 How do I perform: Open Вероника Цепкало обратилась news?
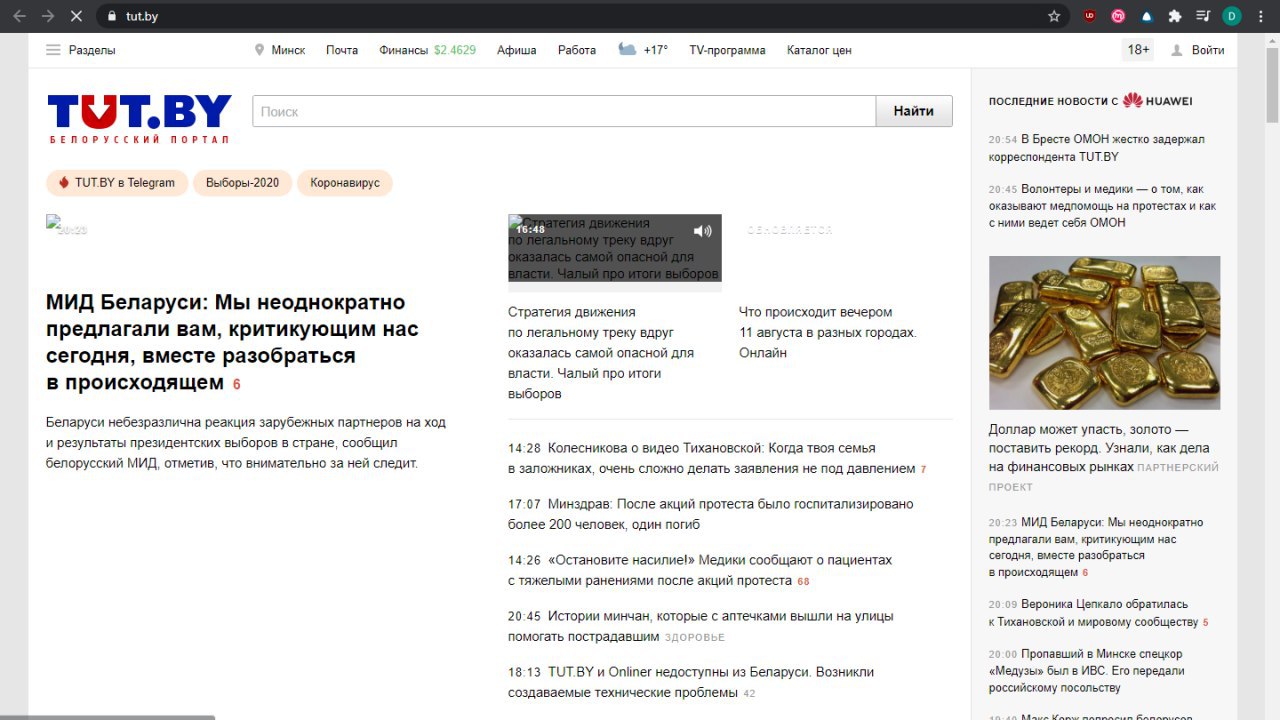(x=1093, y=613)
